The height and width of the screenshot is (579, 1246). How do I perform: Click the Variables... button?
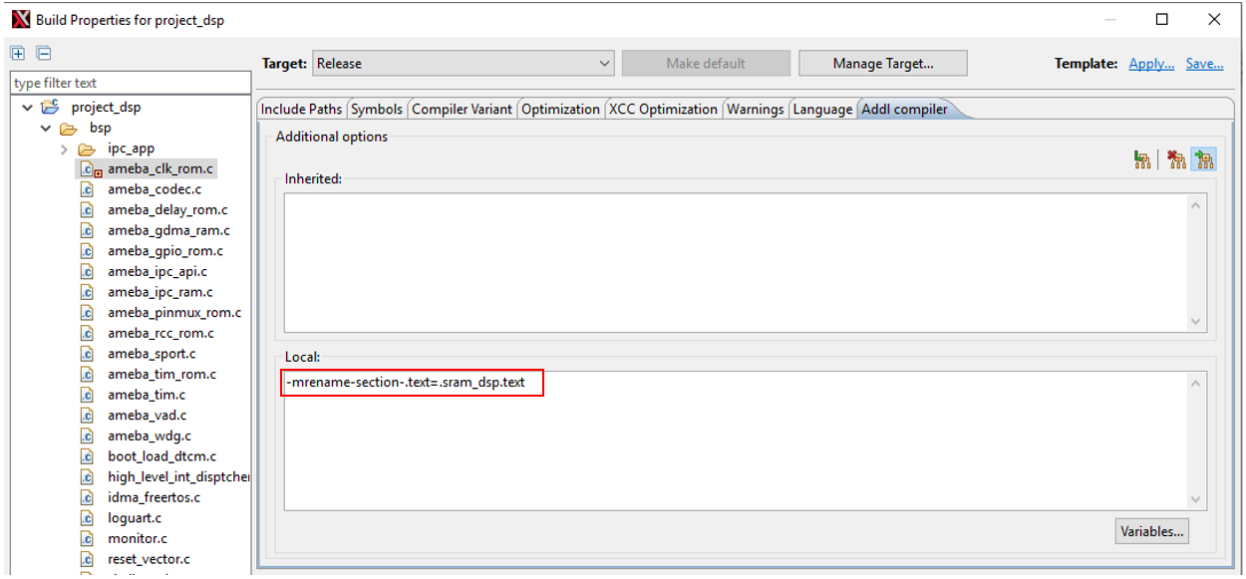click(x=1151, y=532)
